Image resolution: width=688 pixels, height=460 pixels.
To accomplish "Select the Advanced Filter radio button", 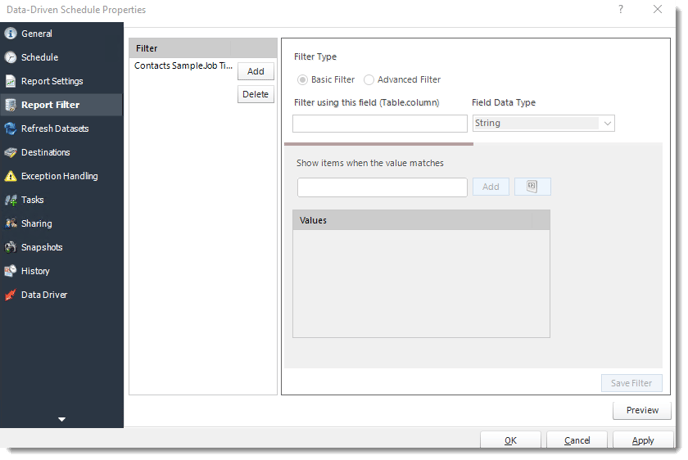I will pos(369,79).
